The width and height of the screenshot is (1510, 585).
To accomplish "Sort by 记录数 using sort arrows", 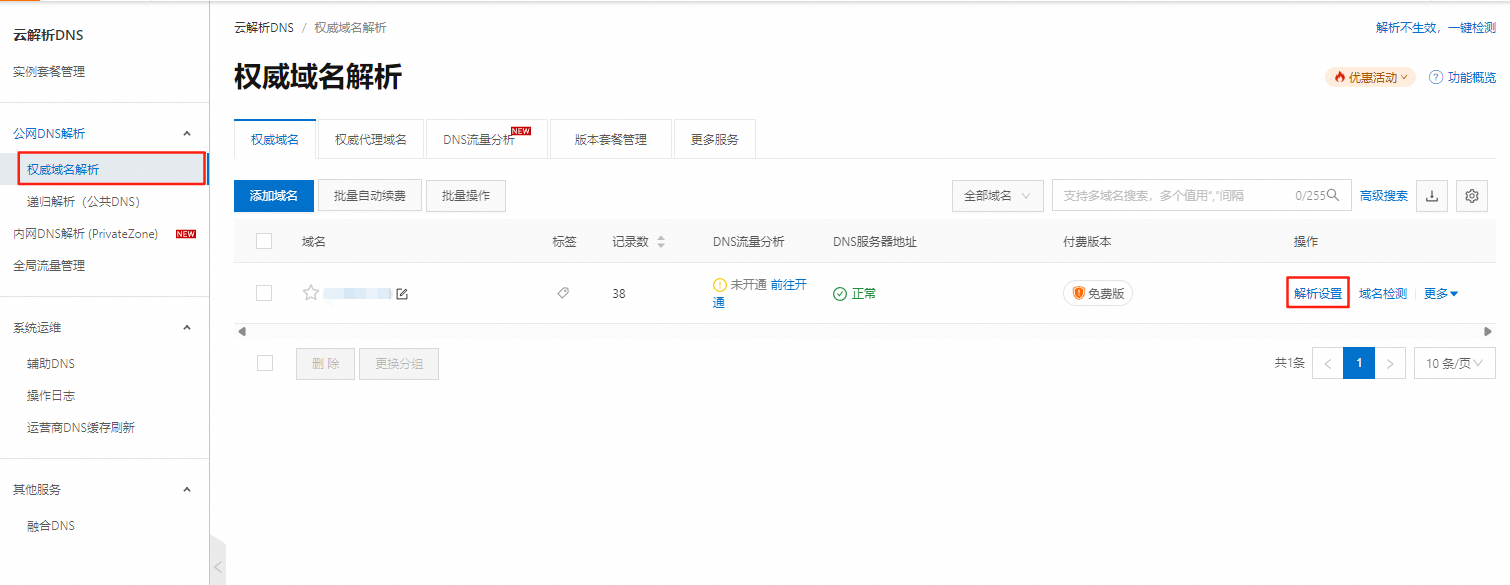I will pos(661,242).
